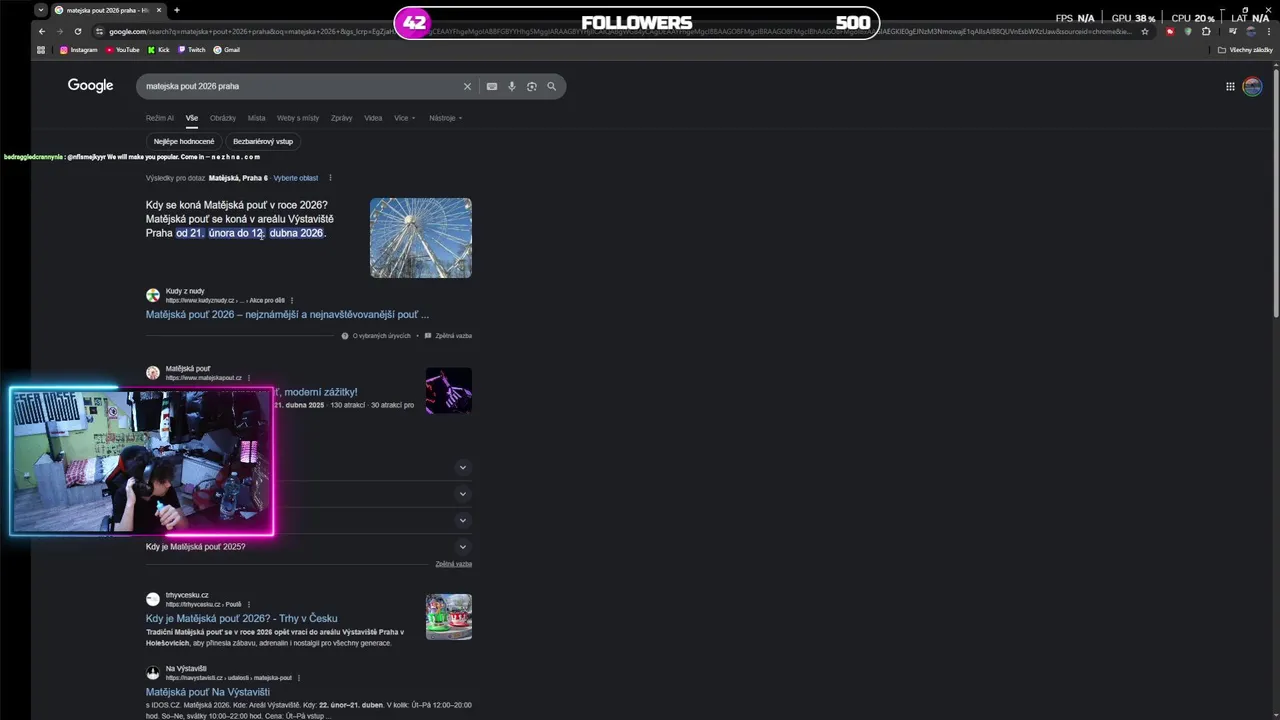Open the Kudy z nudy result options
Image resolution: width=1280 pixels, height=720 pixels.
click(291, 300)
